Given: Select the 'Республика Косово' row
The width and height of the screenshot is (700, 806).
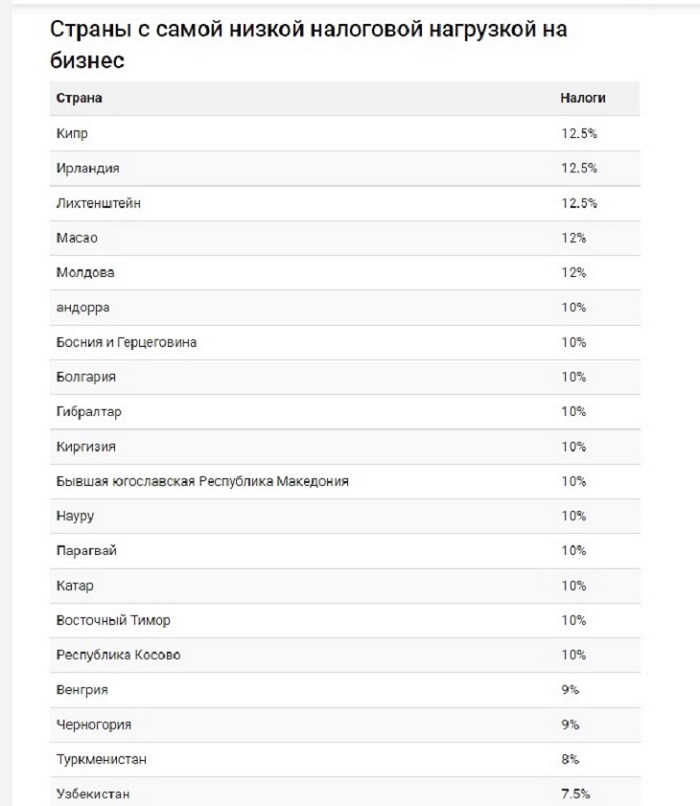Looking at the screenshot, I should point(345,655).
